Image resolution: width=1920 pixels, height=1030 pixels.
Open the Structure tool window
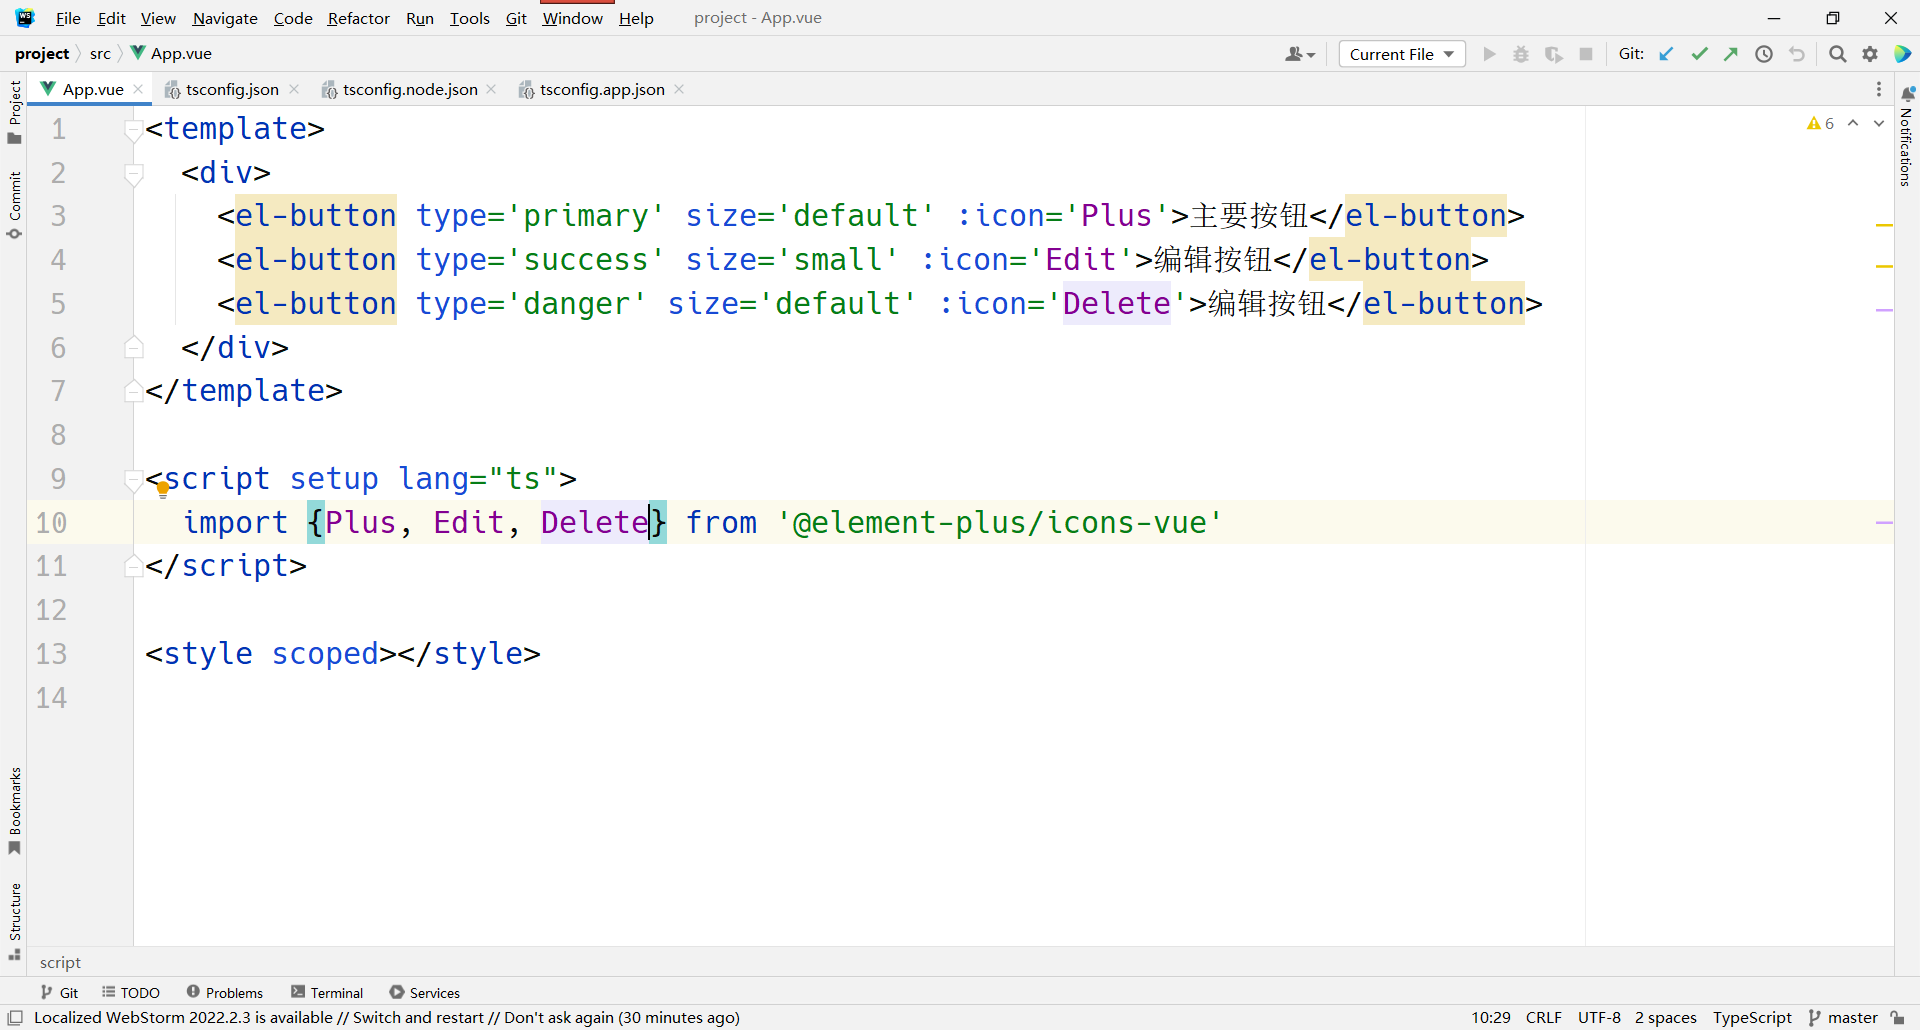[x=14, y=921]
